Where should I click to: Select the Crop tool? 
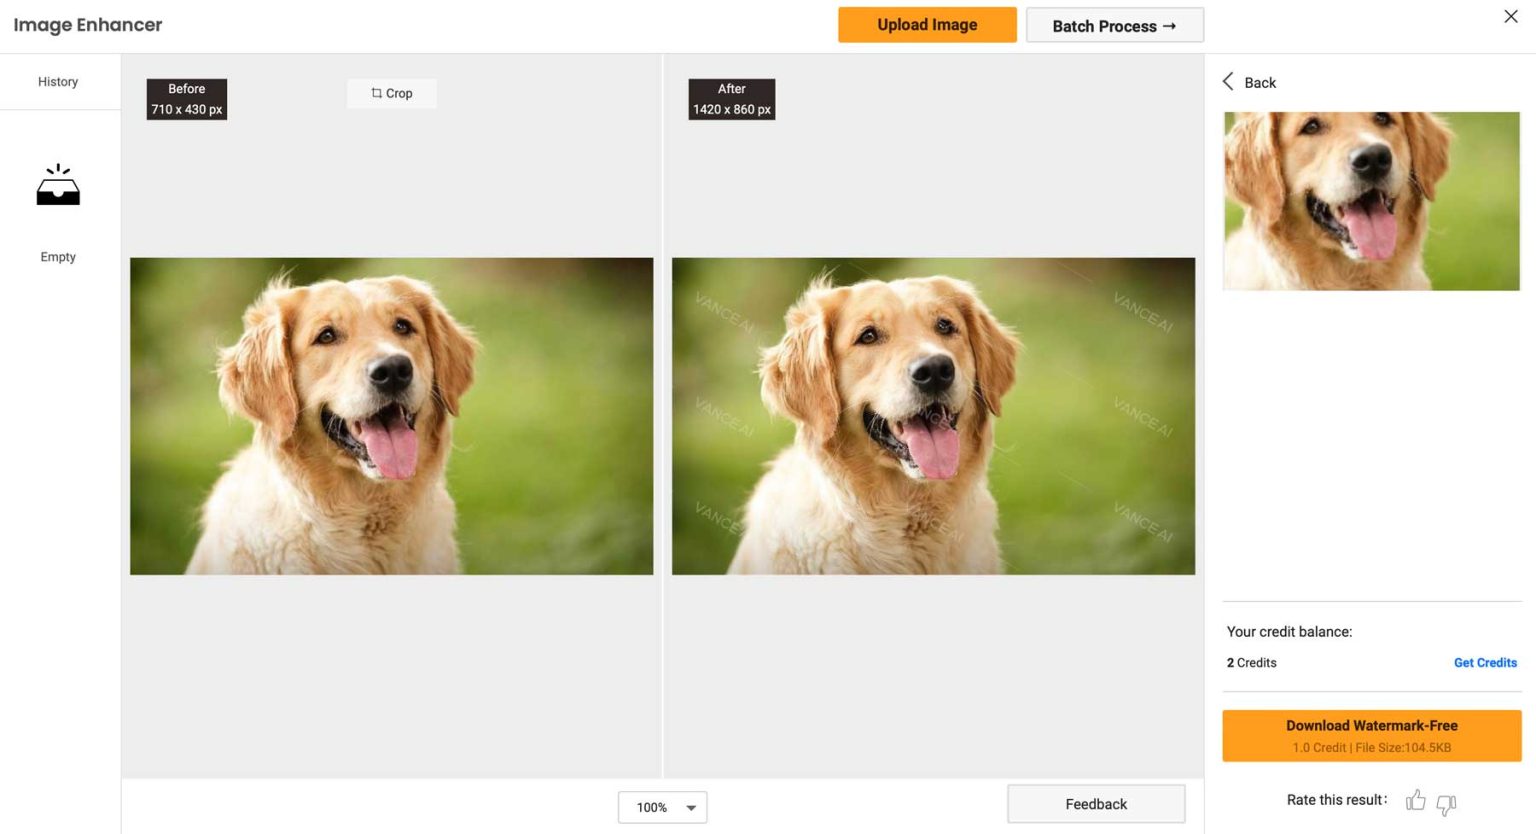coord(391,93)
